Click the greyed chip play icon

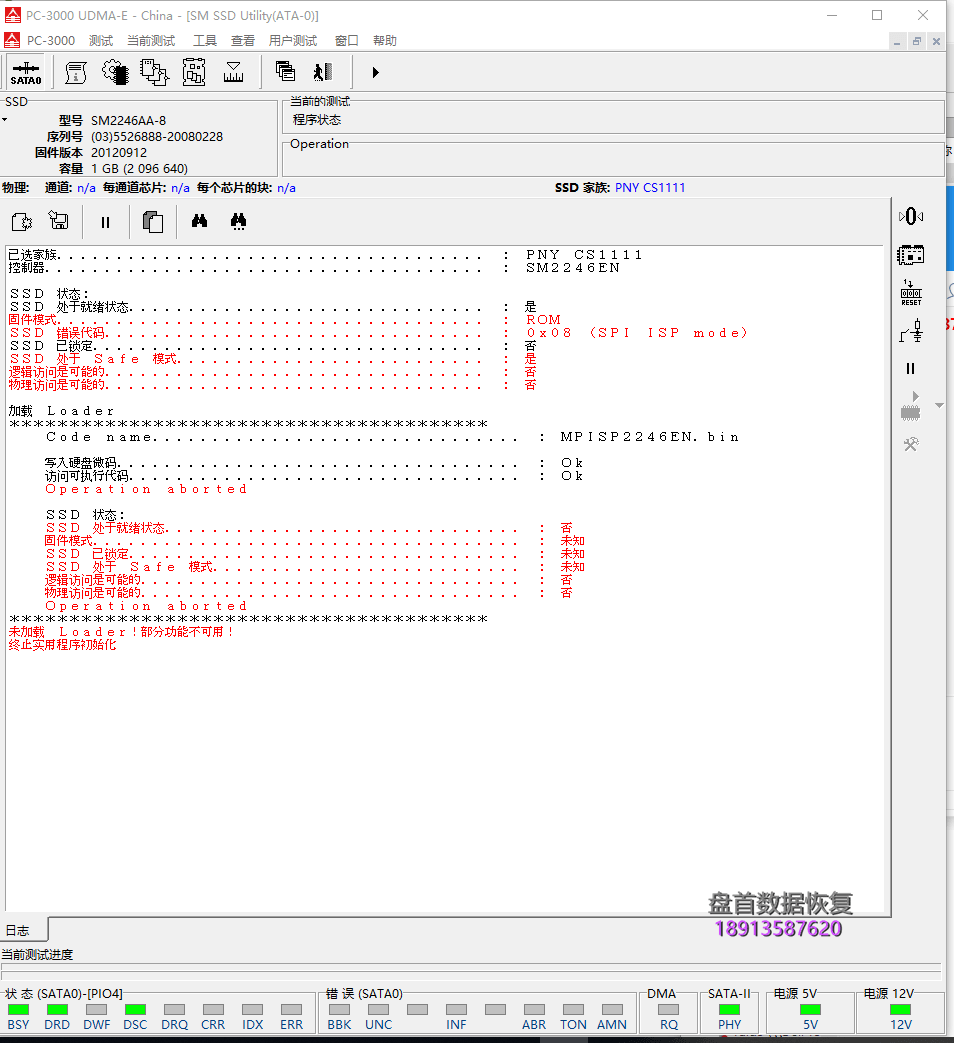911,406
